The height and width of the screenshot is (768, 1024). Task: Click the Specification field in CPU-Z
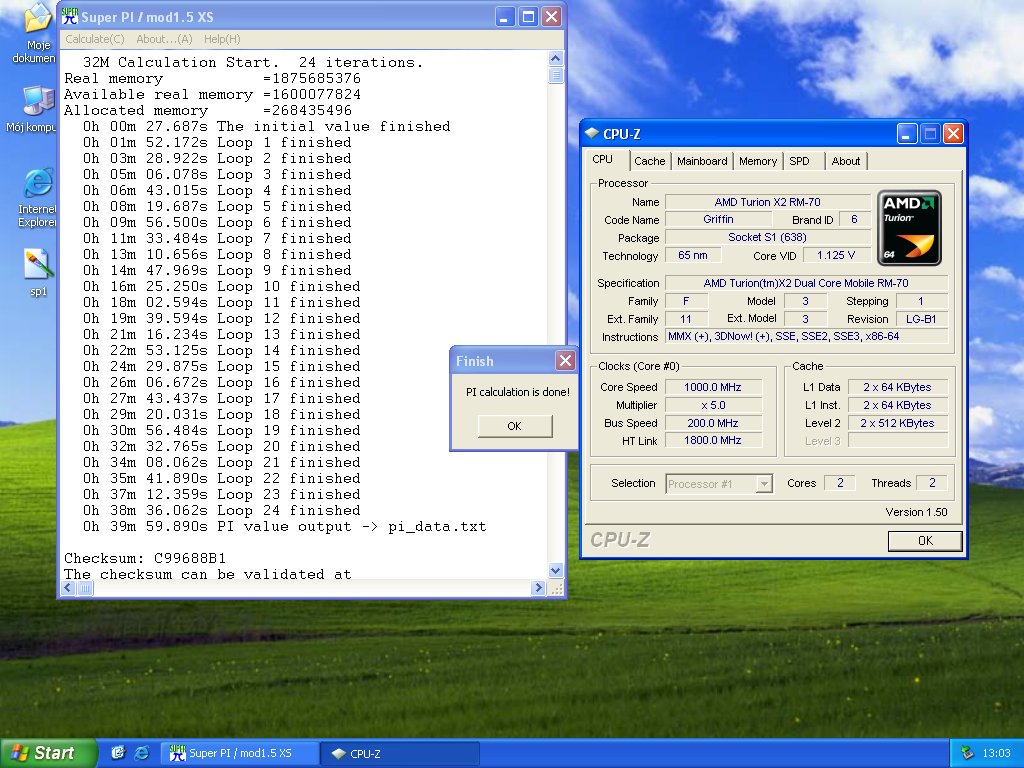(x=807, y=283)
